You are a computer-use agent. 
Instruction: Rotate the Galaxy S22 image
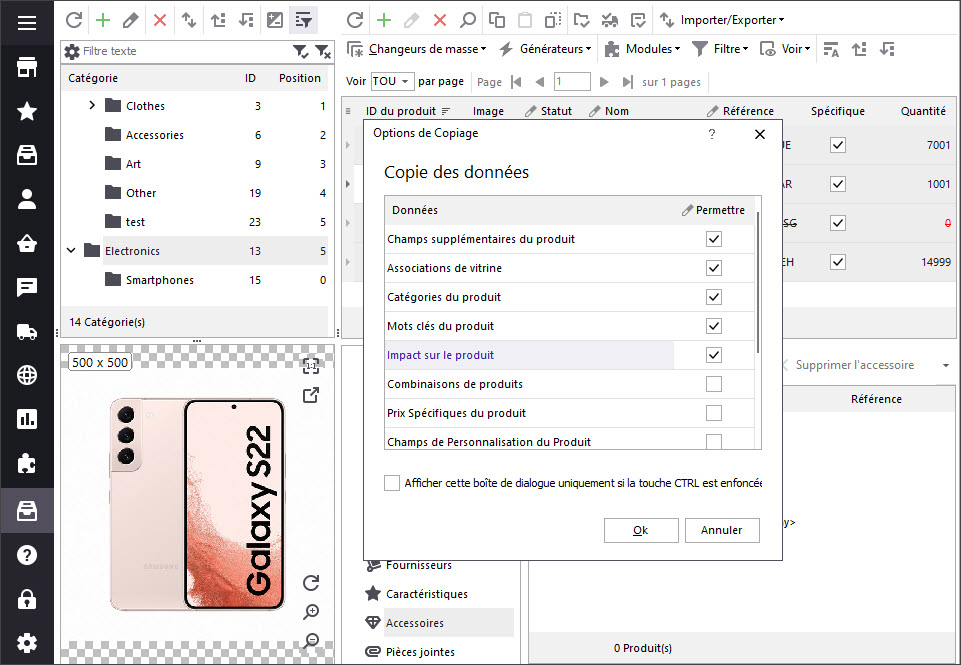(311, 582)
